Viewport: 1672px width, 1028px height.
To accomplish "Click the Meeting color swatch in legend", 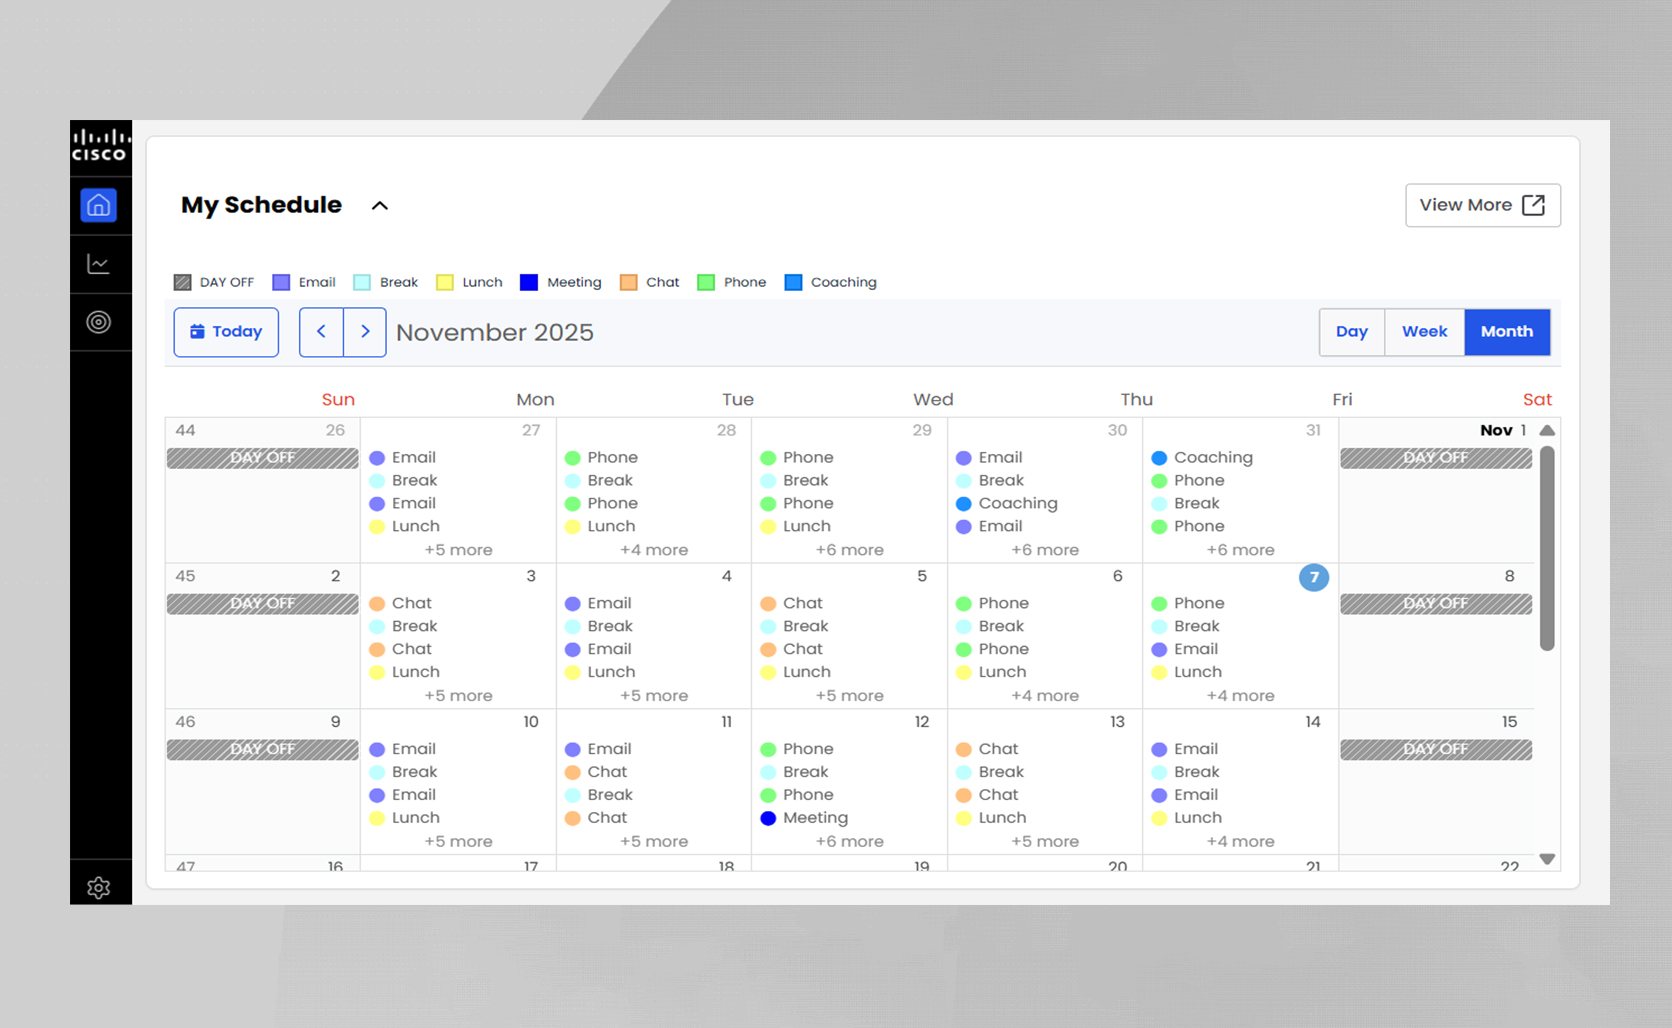I will click(529, 283).
